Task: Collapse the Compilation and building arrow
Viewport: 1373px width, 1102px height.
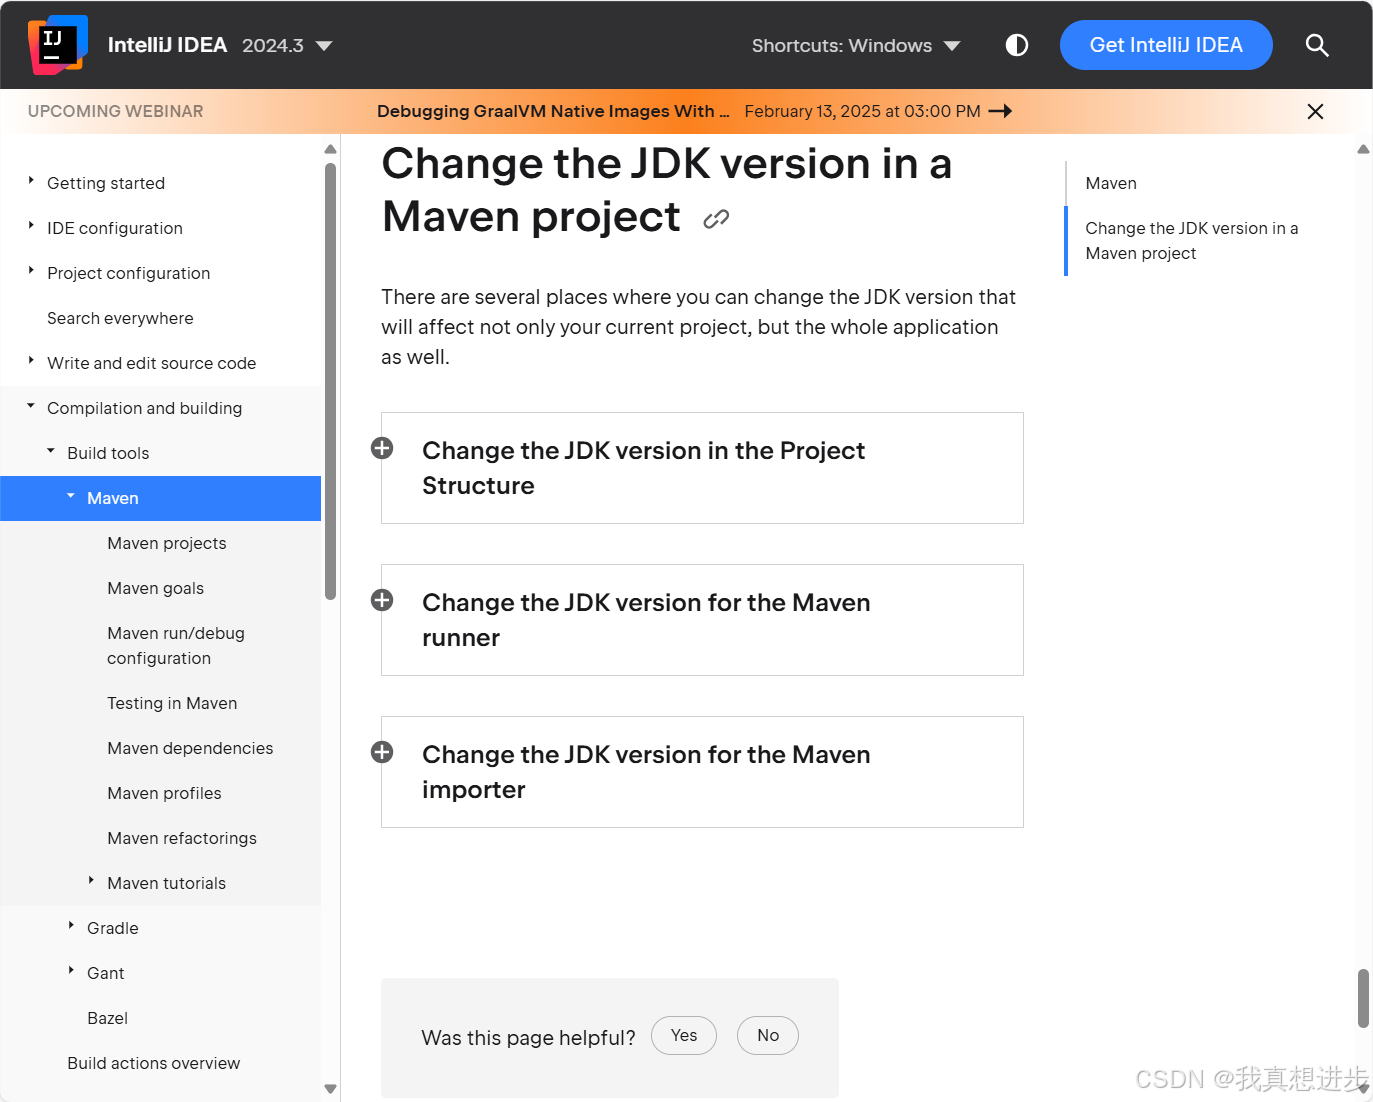Action: [x=31, y=406]
